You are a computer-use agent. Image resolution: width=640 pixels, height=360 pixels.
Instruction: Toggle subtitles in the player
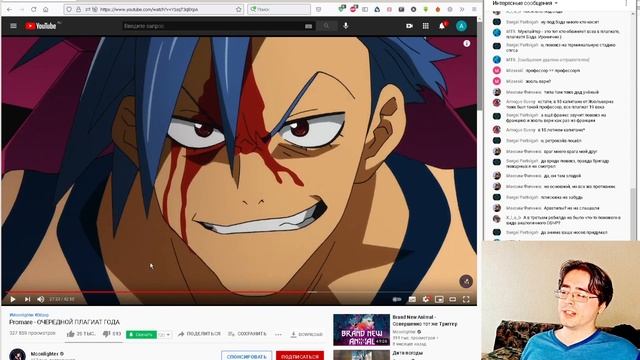click(412, 299)
